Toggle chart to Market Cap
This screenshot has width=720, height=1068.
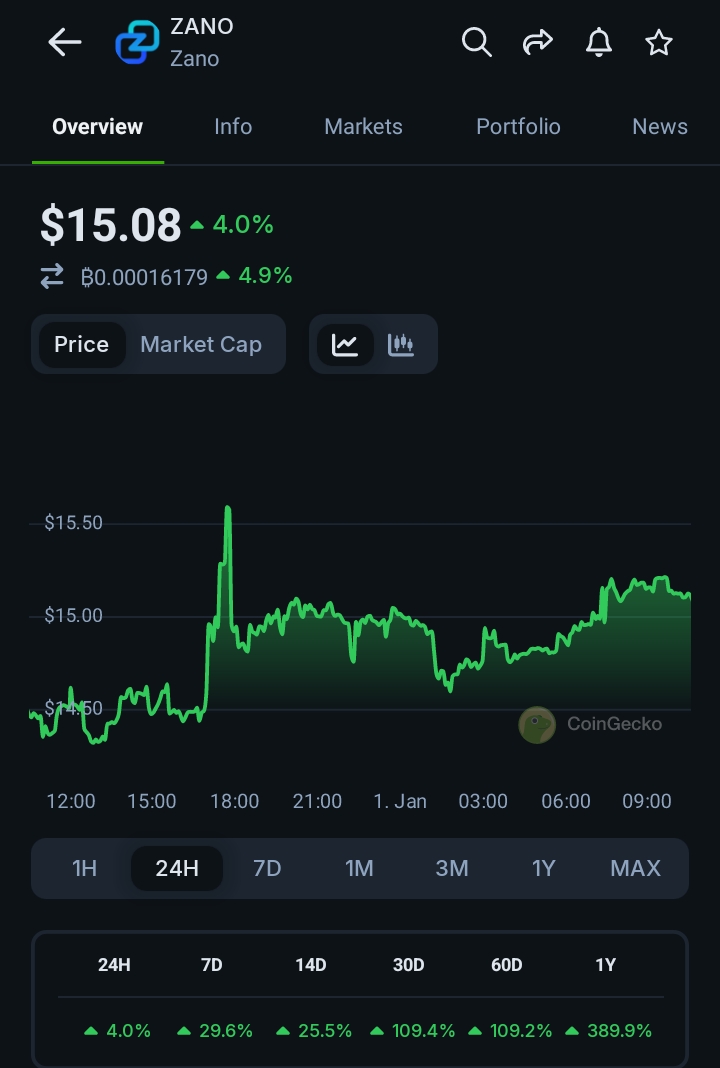pyautogui.click(x=201, y=344)
